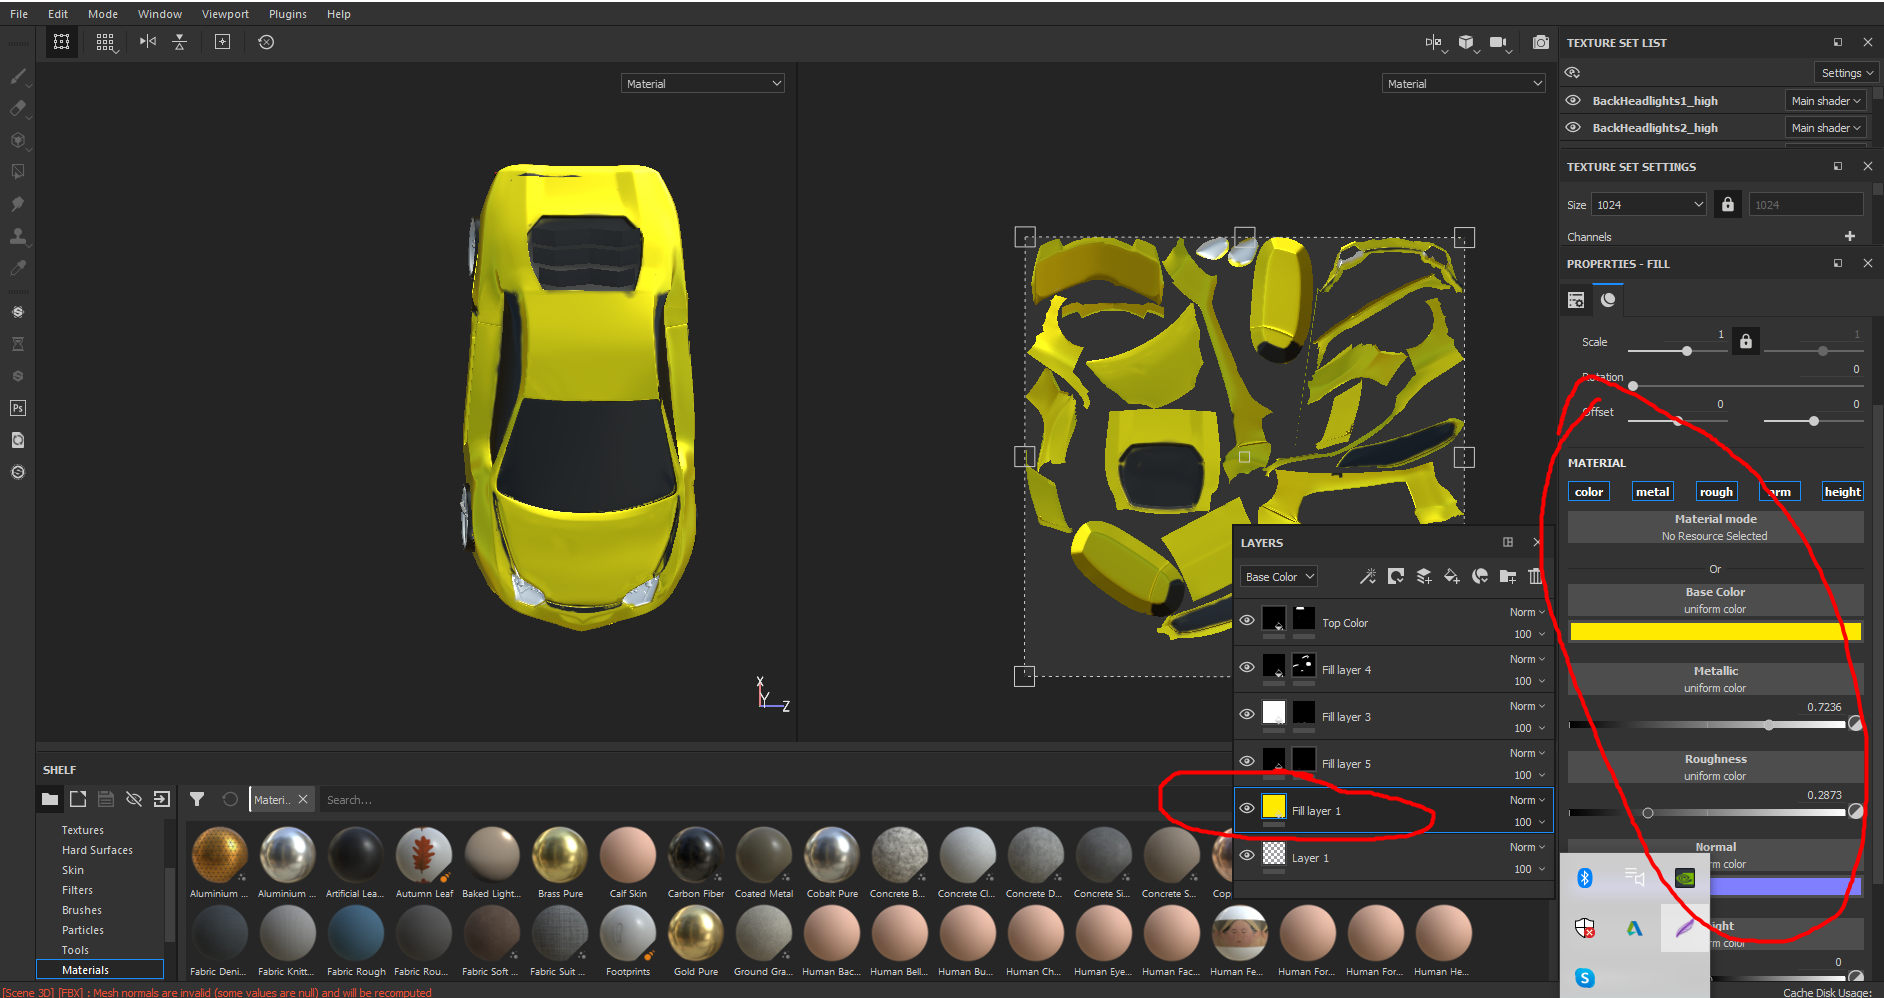Toggle the size lock in Texture Set Settings

[1728, 204]
